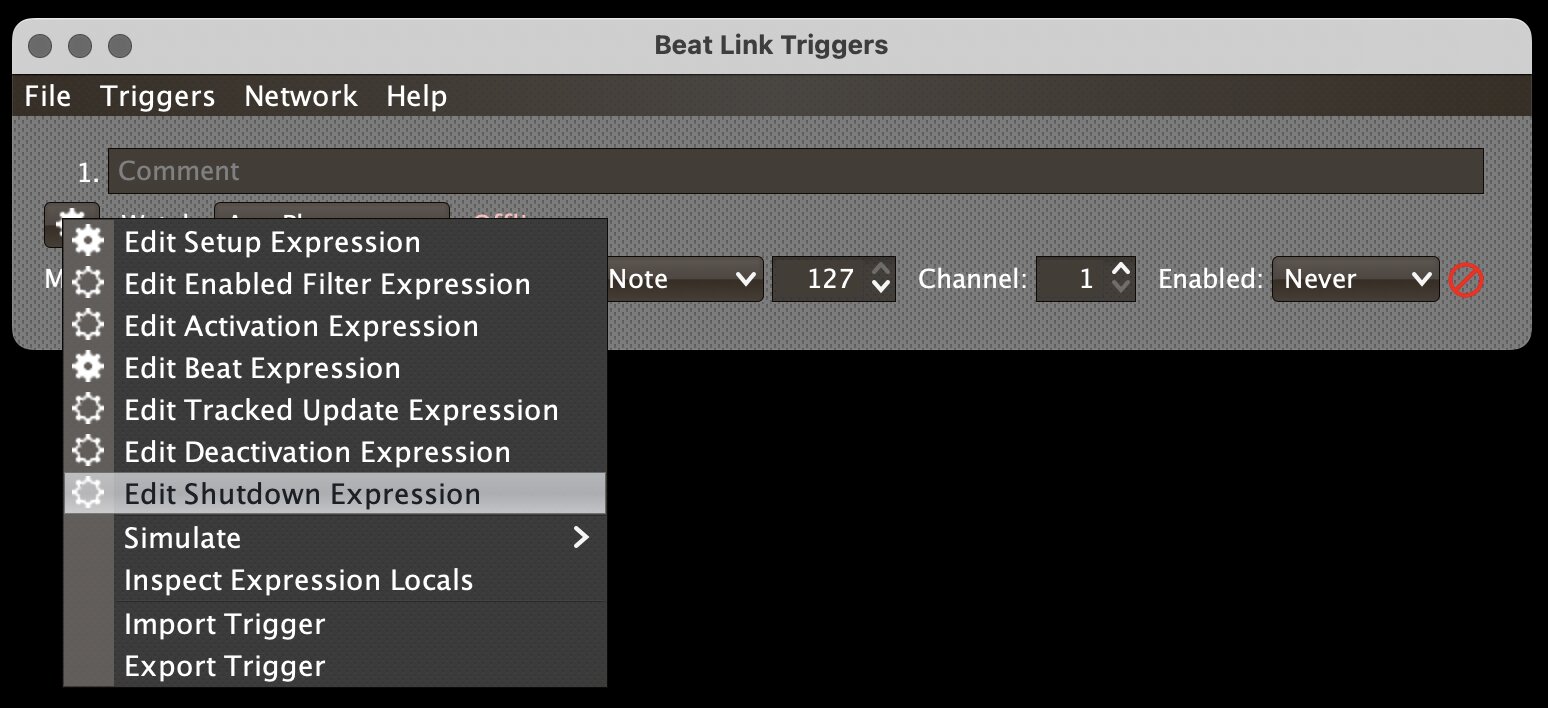The width and height of the screenshot is (1548, 708).
Task: Expand the Simulate submenu arrow
Action: [581, 538]
